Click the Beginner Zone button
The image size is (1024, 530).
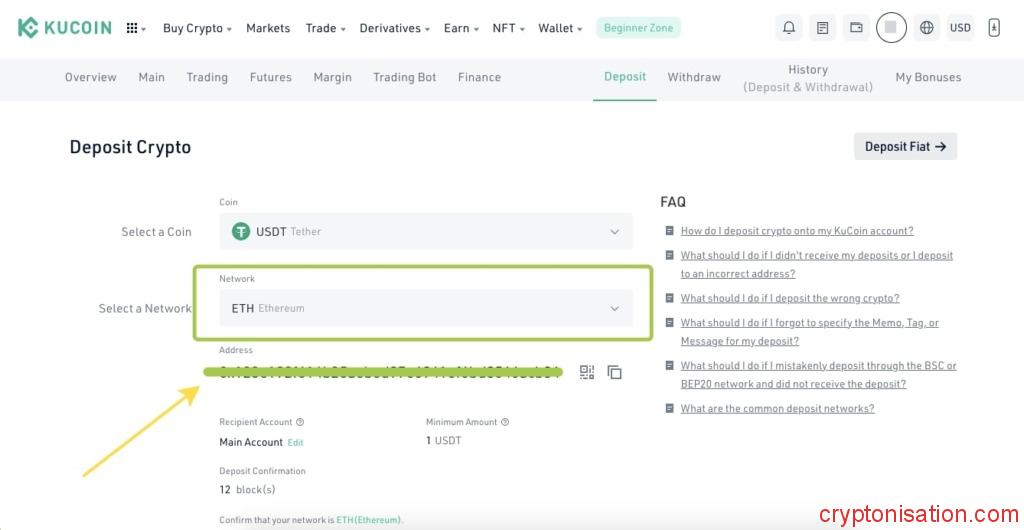click(x=638, y=28)
